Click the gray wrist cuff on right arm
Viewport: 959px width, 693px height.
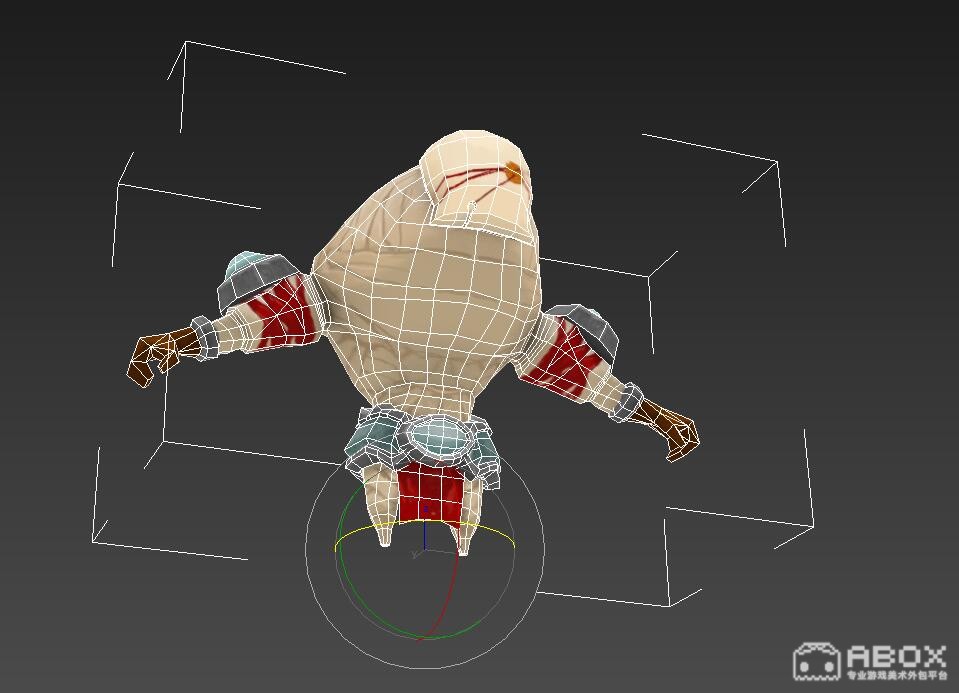628,402
